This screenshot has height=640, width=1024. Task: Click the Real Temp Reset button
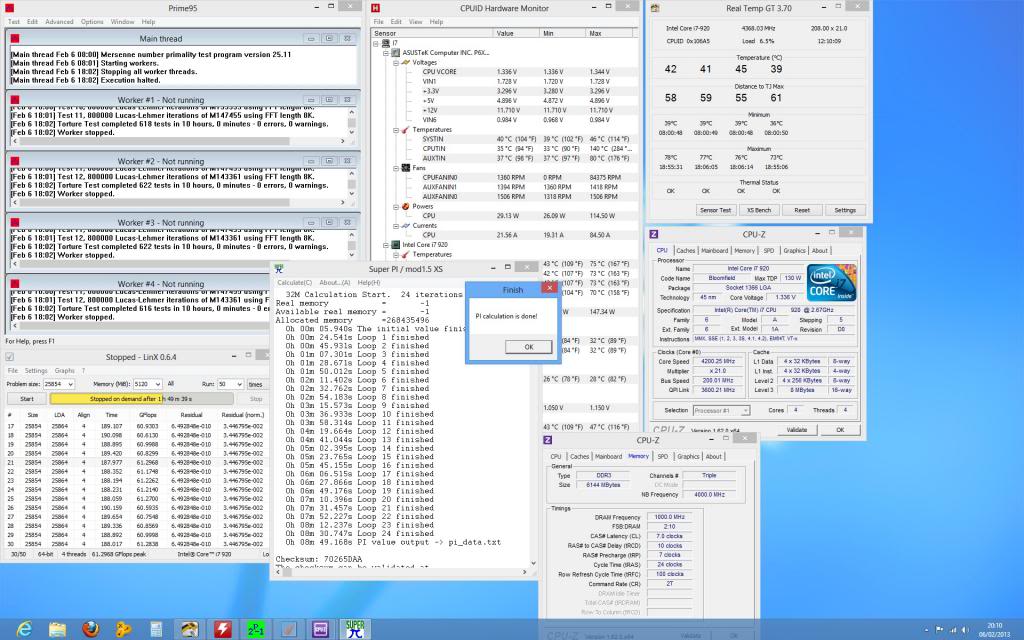coord(802,210)
